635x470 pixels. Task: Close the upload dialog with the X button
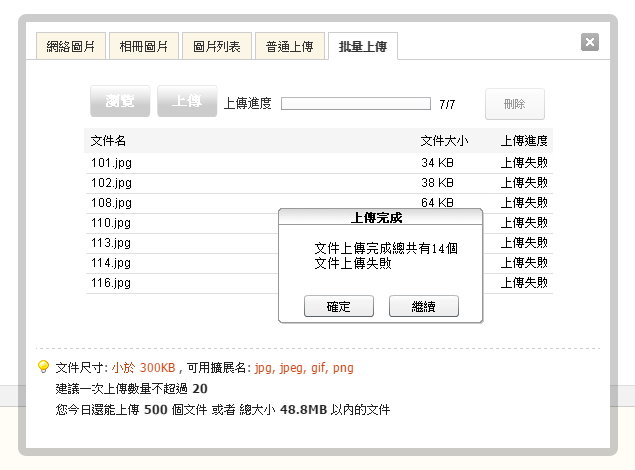click(x=590, y=42)
